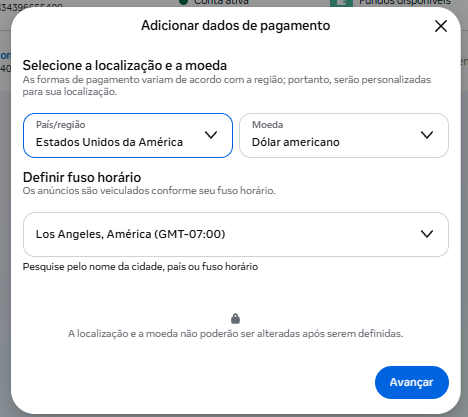Viewport: 468px width, 417px height.
Task: Click the chevron beside Dólar americano
Action: pyautogui.click(x=427, y=135)
